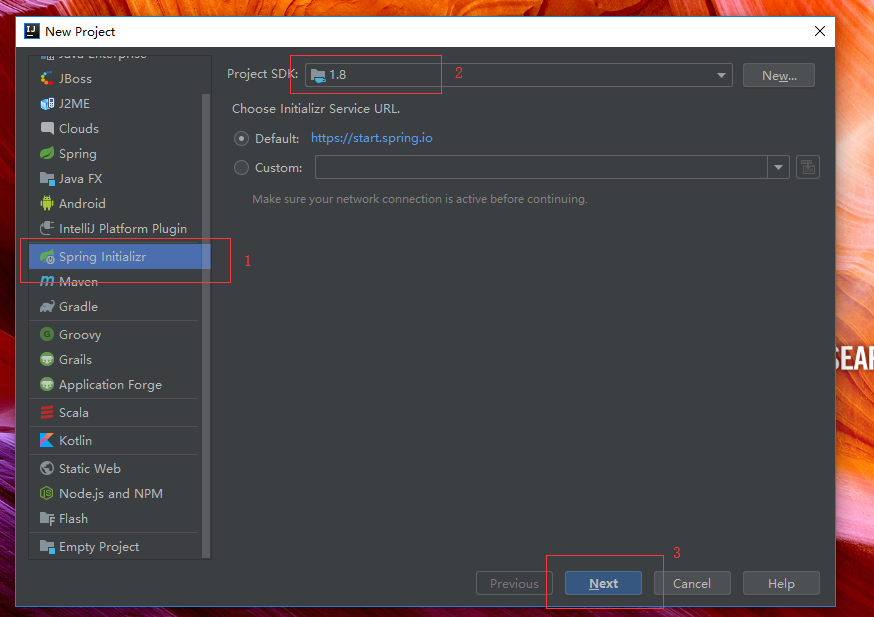The width and height of the screenshot is (874, 617).
Task: Close the New Project dialog
Action: pos(819,31)
